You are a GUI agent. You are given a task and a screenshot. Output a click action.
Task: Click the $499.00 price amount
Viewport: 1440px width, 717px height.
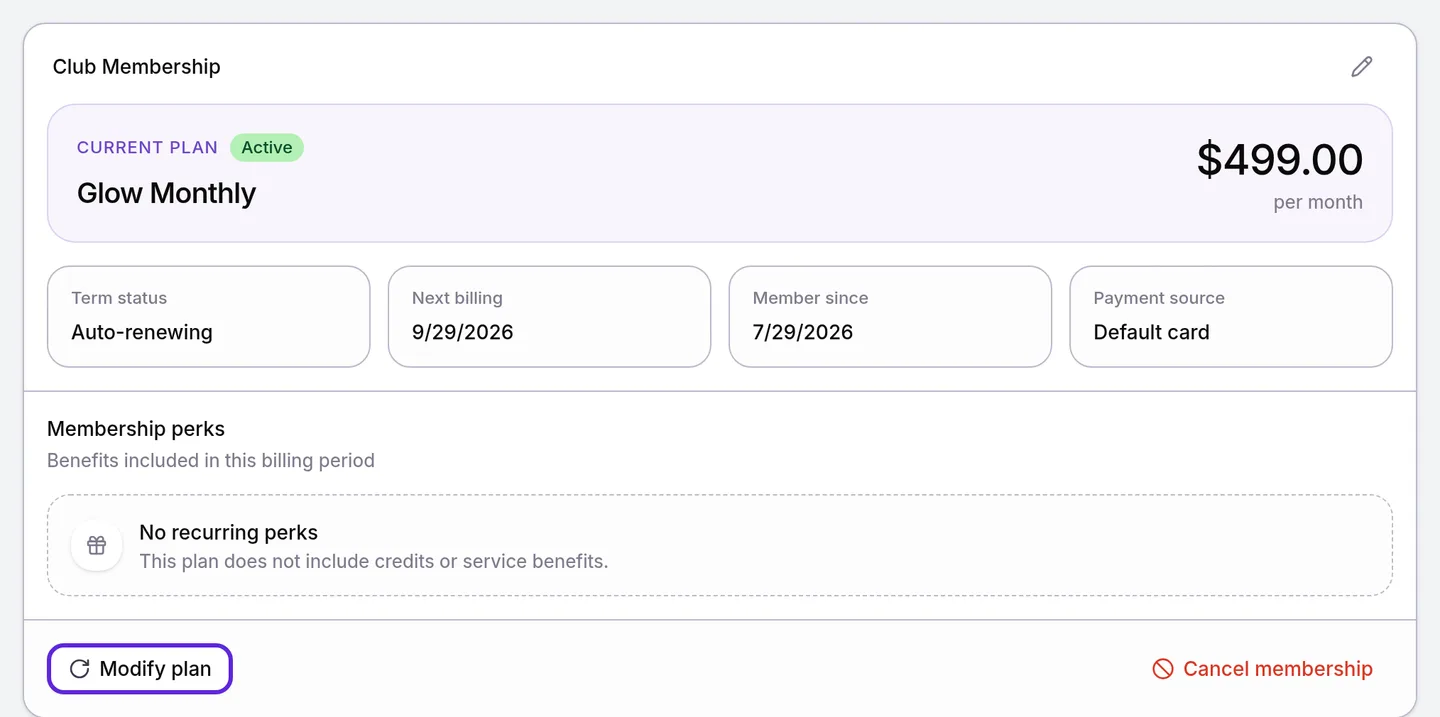coord(1280,160)
